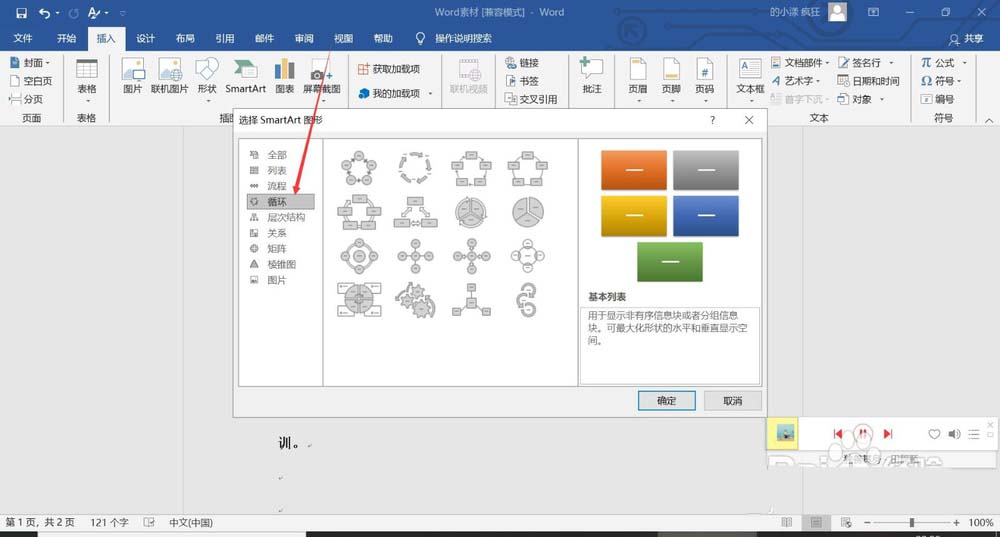
Task: Open the ribbon display options icon
Action: click(x=873, y=12)
